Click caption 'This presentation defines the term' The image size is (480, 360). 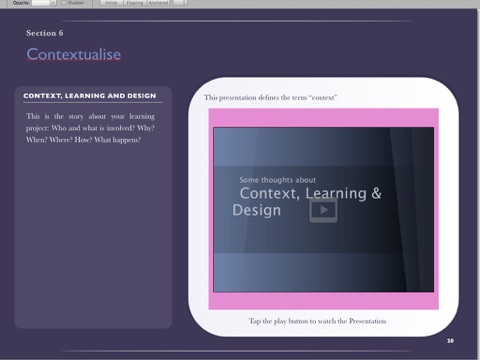tap(270, 98)
